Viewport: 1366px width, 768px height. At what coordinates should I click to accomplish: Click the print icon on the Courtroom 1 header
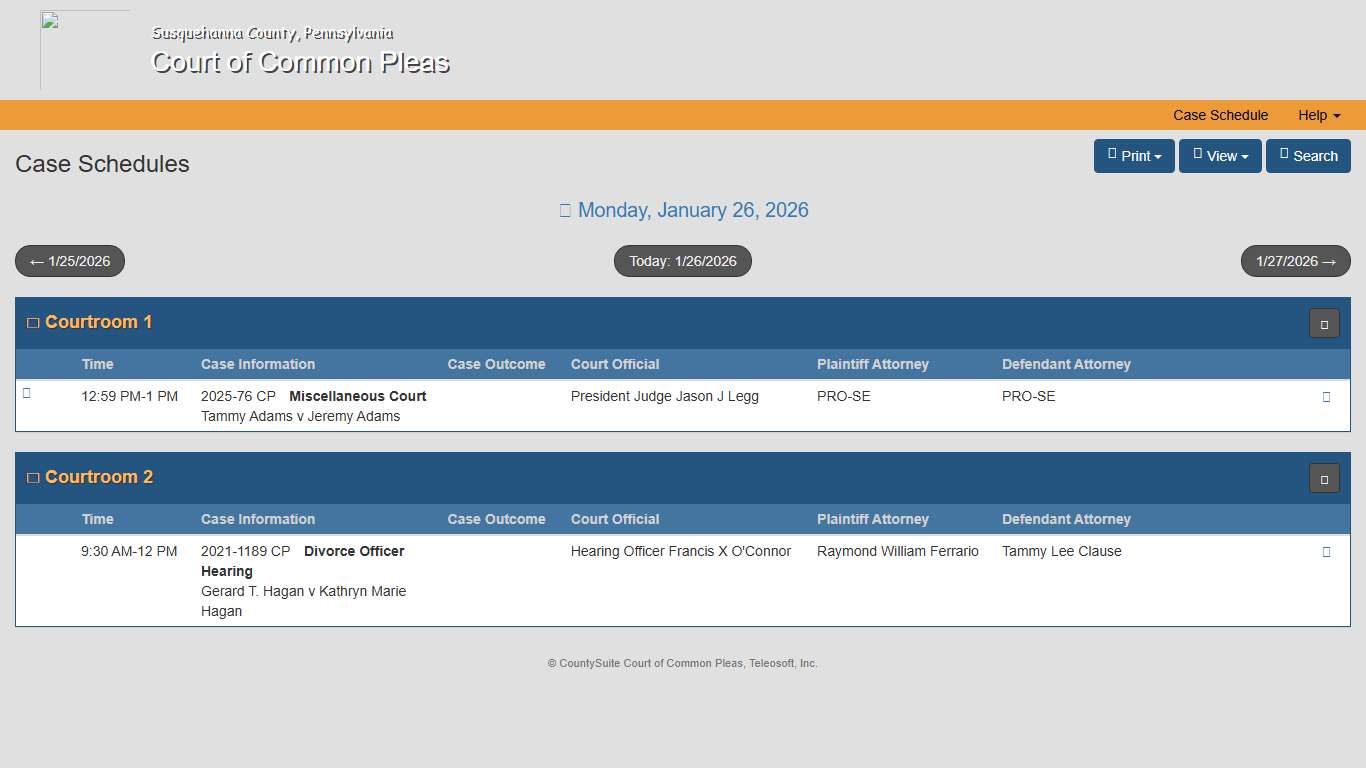pyautogui.click(x=1324, y=323)
